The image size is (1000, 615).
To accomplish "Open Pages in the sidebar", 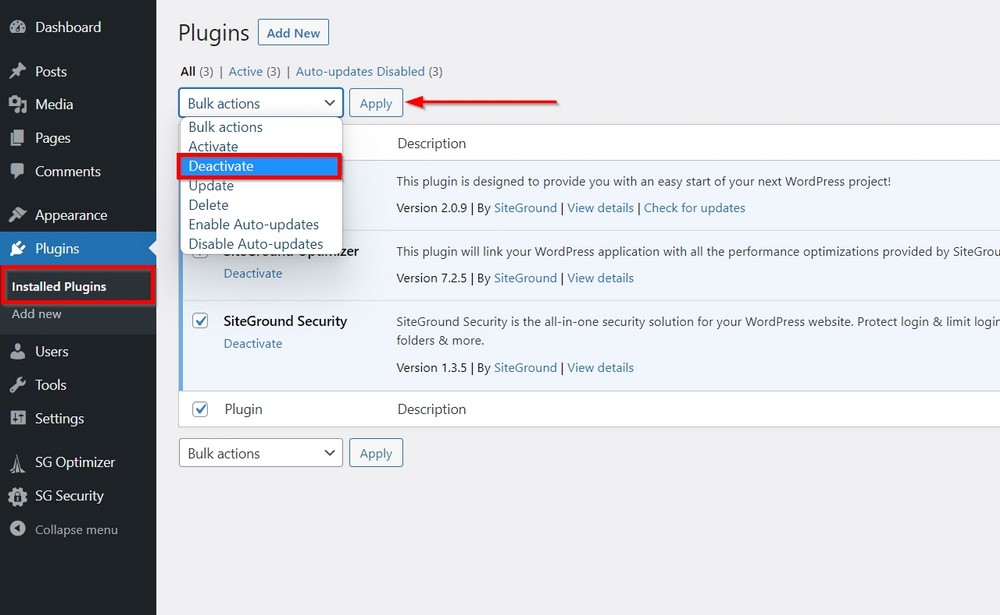I will click(x=53, y=138).
